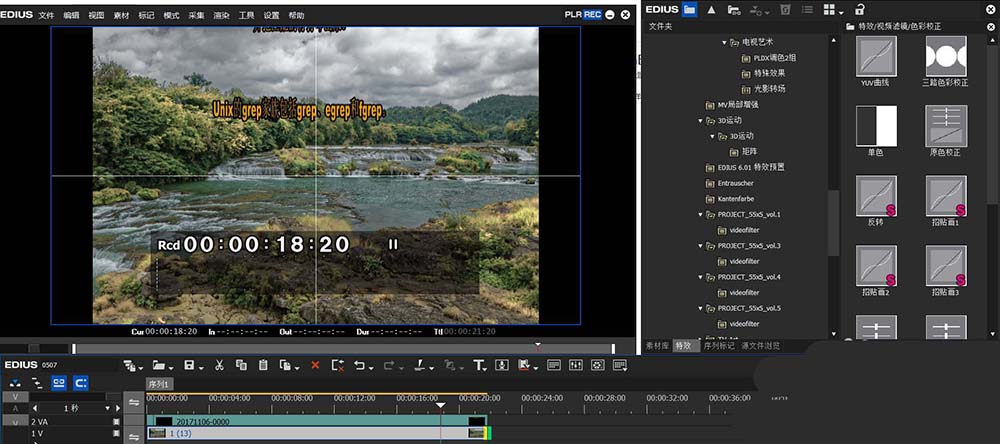Click the create title T icon
Image resolution: width=1000 pixels, height=444 pixels.
pos(478,365)
